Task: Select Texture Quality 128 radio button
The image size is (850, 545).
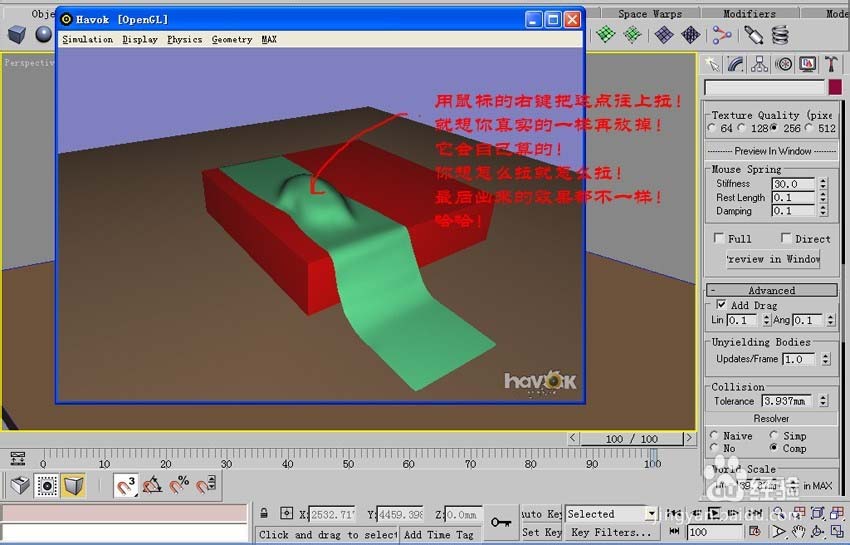Action: pos(742,128)
